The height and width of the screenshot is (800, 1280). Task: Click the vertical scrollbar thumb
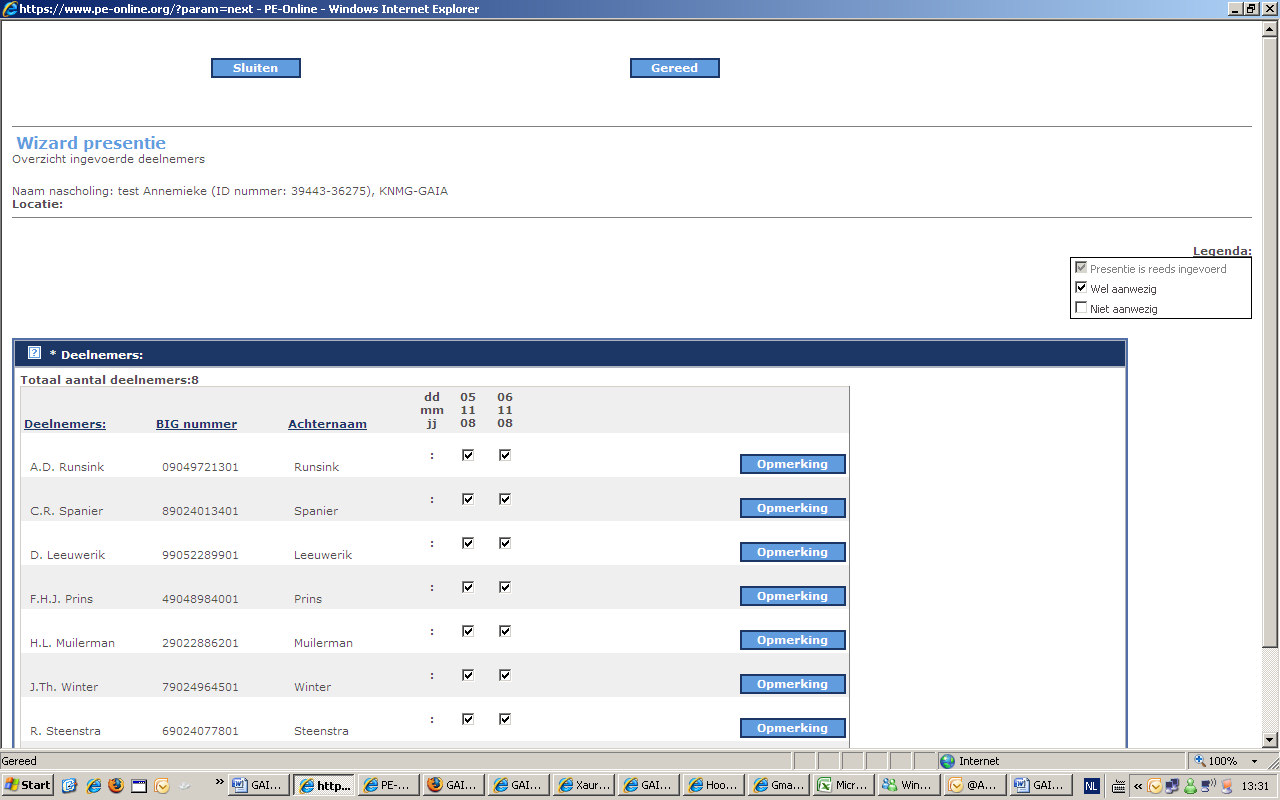1271,341
